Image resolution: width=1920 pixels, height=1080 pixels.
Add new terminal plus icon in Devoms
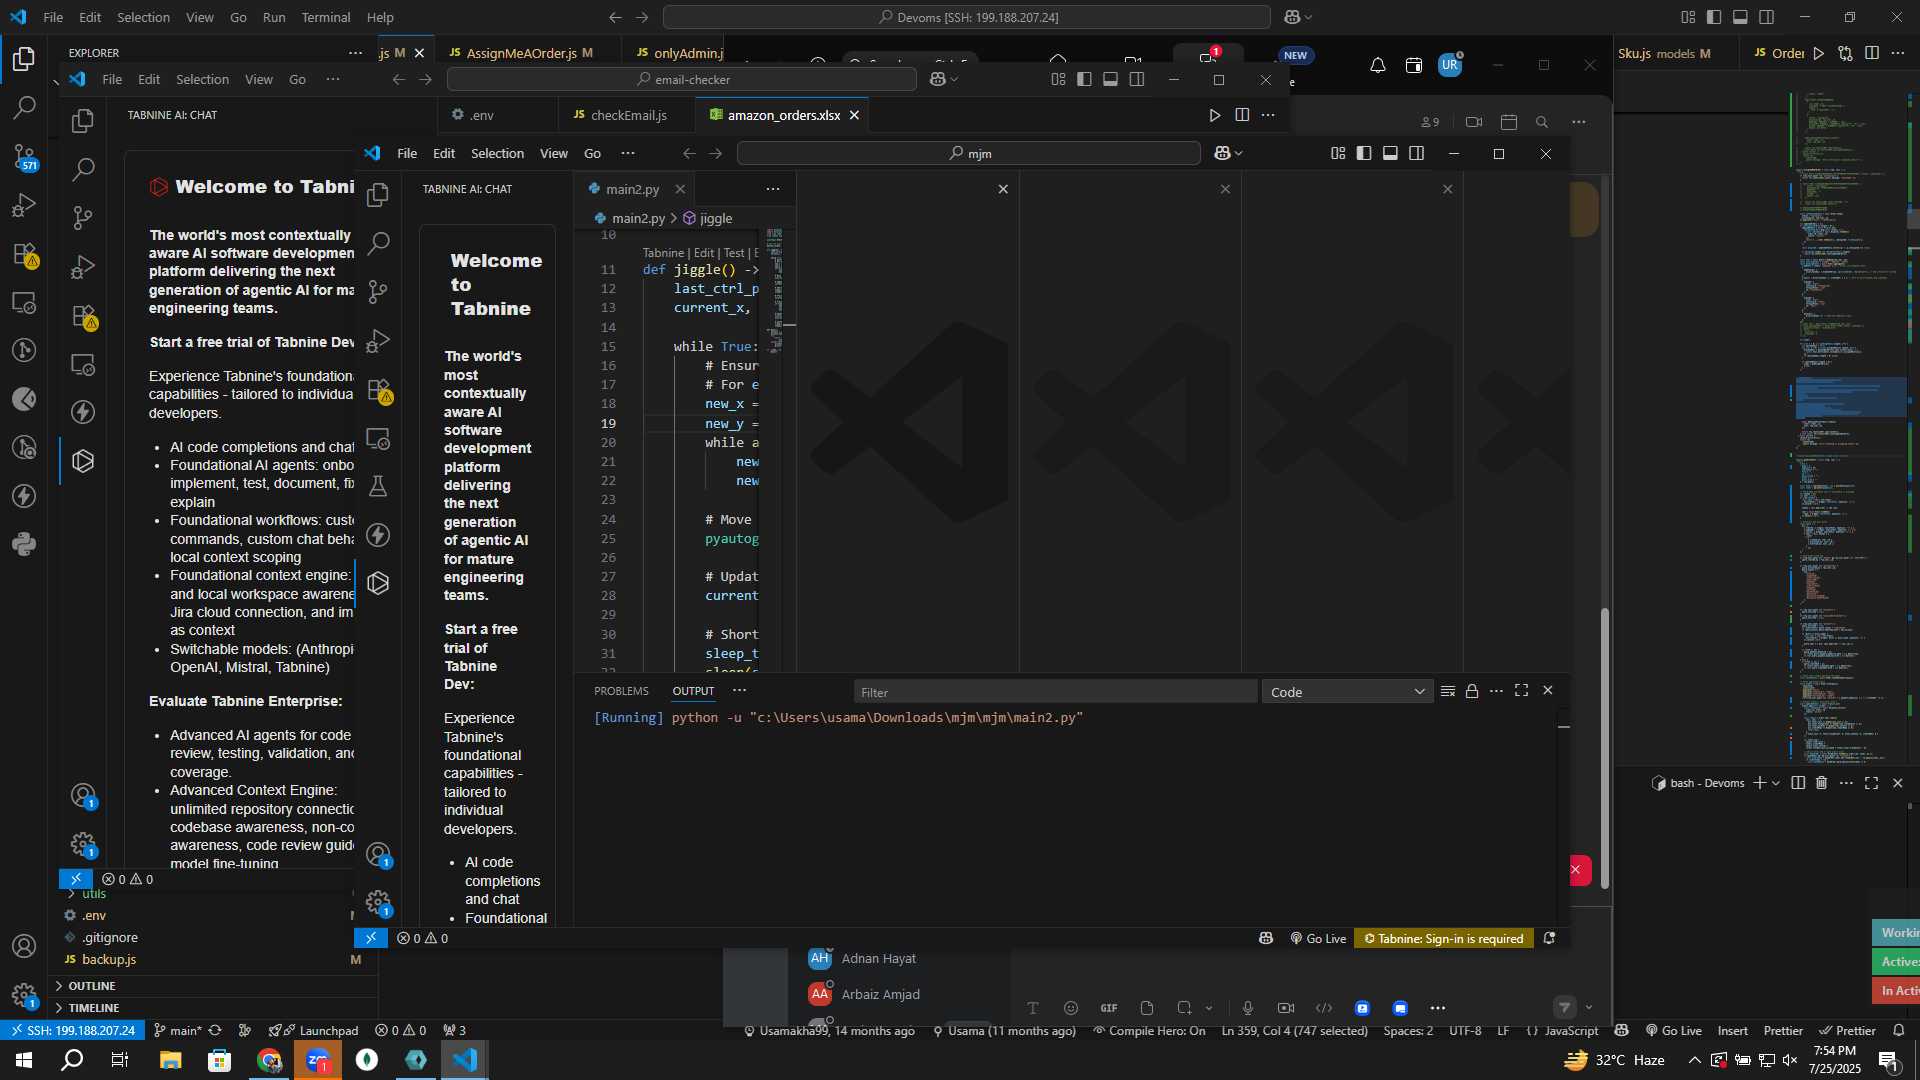point(1759,783)
